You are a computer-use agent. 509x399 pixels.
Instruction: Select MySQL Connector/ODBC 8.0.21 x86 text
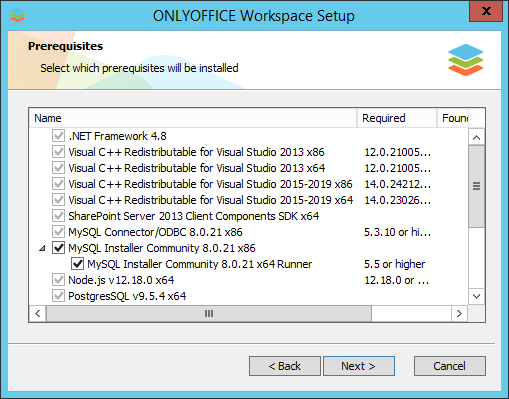pyautogui.click(x=155, y=232)
